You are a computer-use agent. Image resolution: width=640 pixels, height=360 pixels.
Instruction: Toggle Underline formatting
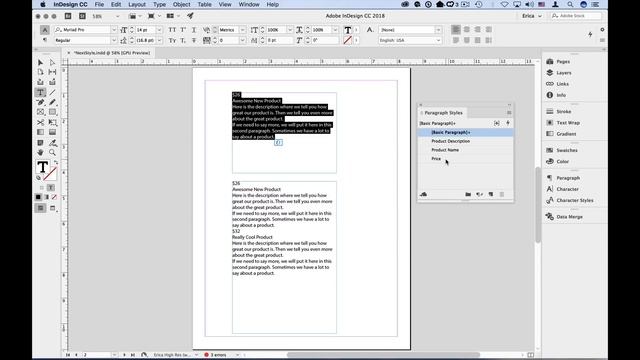(194, 30)
